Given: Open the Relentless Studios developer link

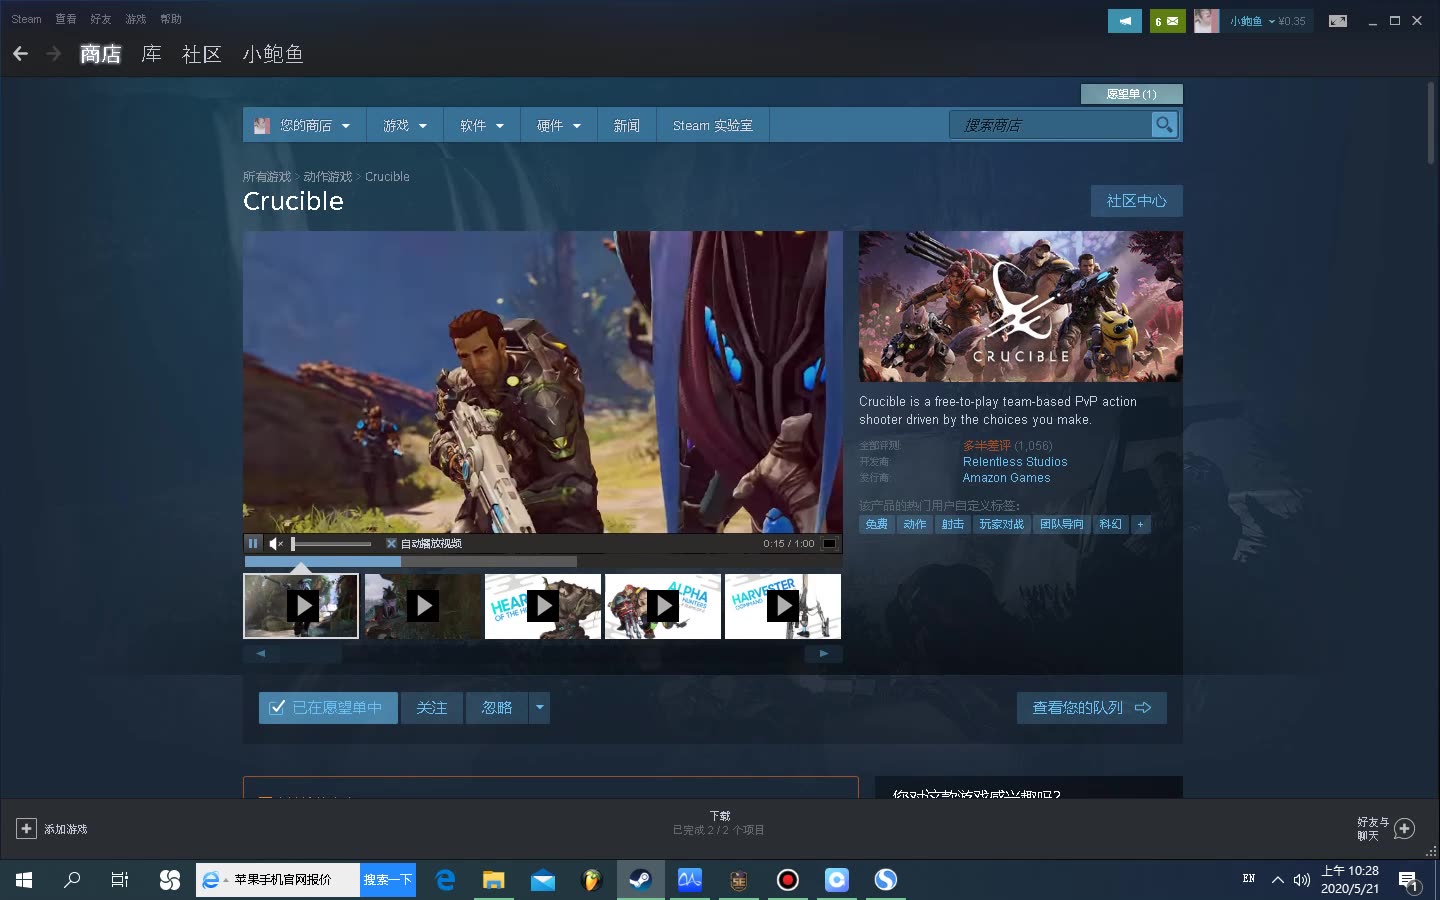Looking at the screenshot, I should [x=1015, y=462].
